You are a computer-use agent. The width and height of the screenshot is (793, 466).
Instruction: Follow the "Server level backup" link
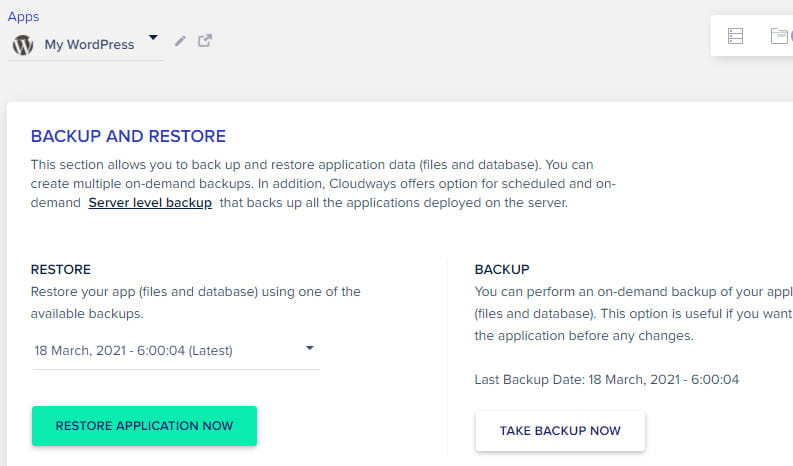tap(150, 203)
